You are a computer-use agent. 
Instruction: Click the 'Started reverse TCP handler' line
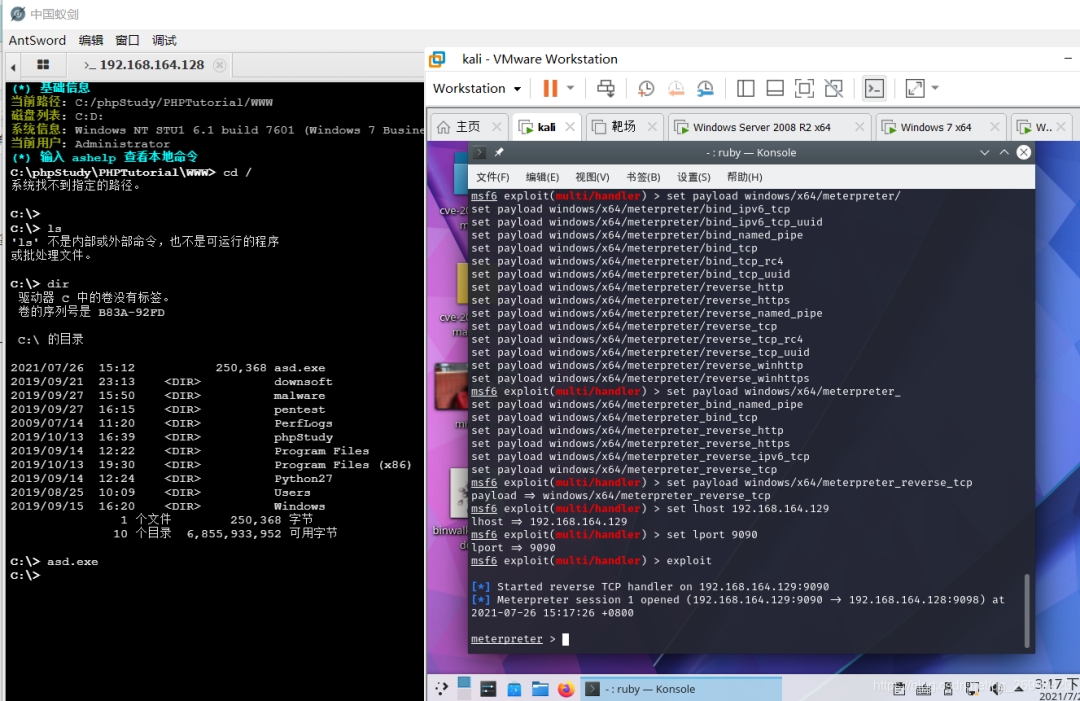tap(650, 587)
